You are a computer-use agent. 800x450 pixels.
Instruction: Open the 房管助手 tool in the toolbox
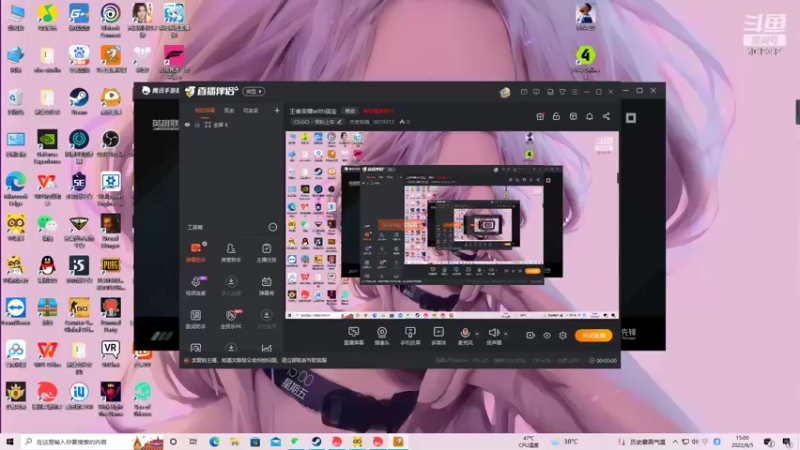231,252
